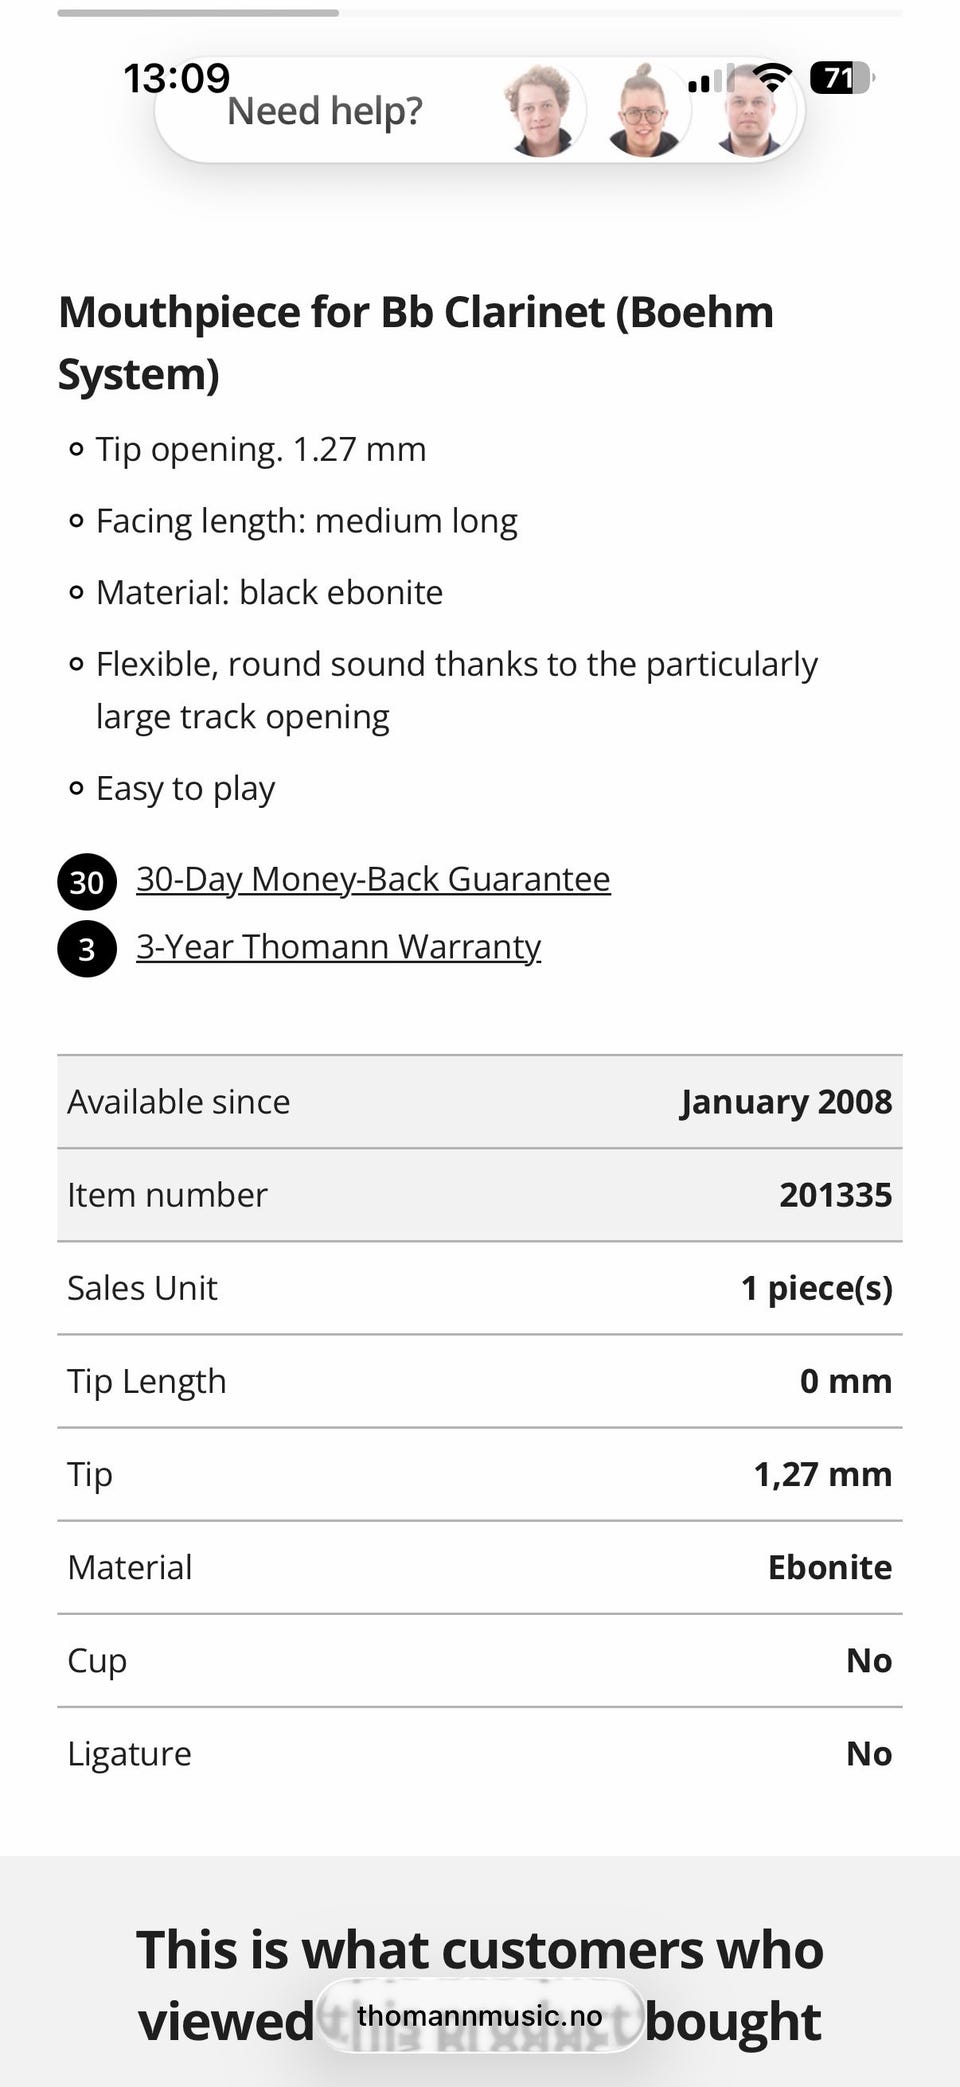Tap the curly-haired support agent avatar
The height and width of the screenshot is (2087, 960).
(540, 111)
